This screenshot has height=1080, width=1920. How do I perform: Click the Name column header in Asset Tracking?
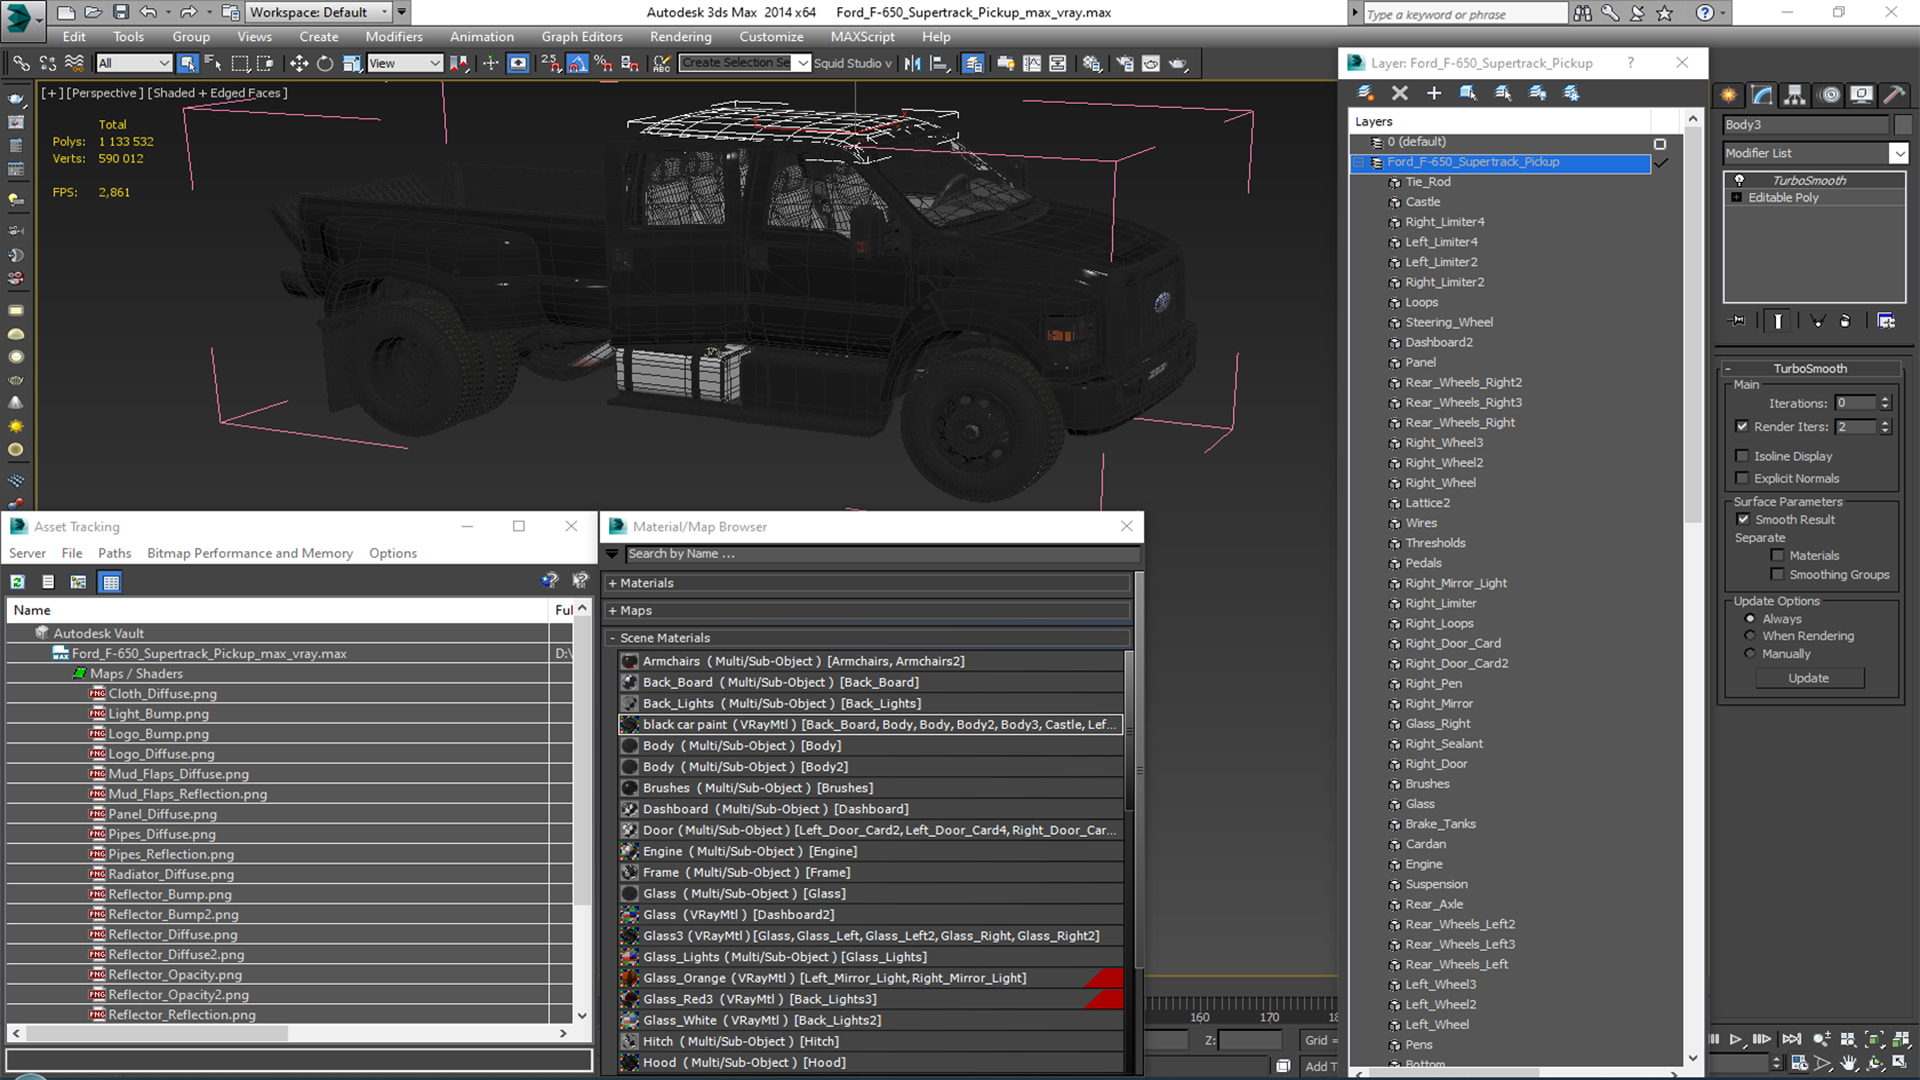pyautogui.click(x=278, y=610)
